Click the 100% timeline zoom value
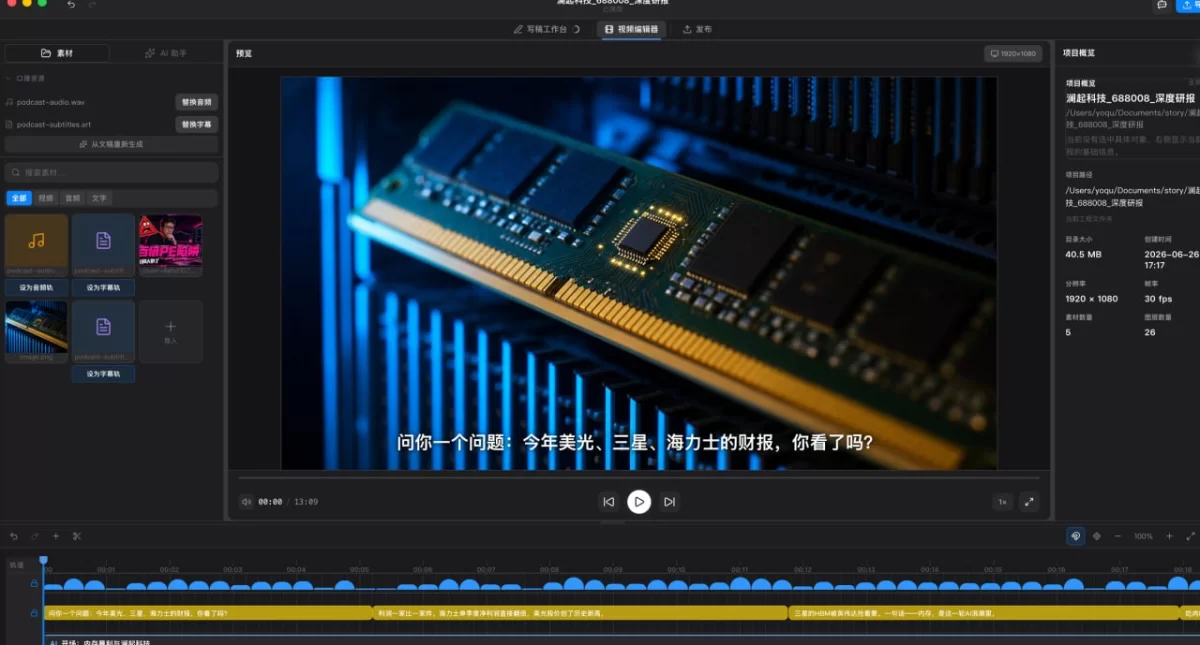The height and width of the screenshot is (645, 1200). (1143, 537)
